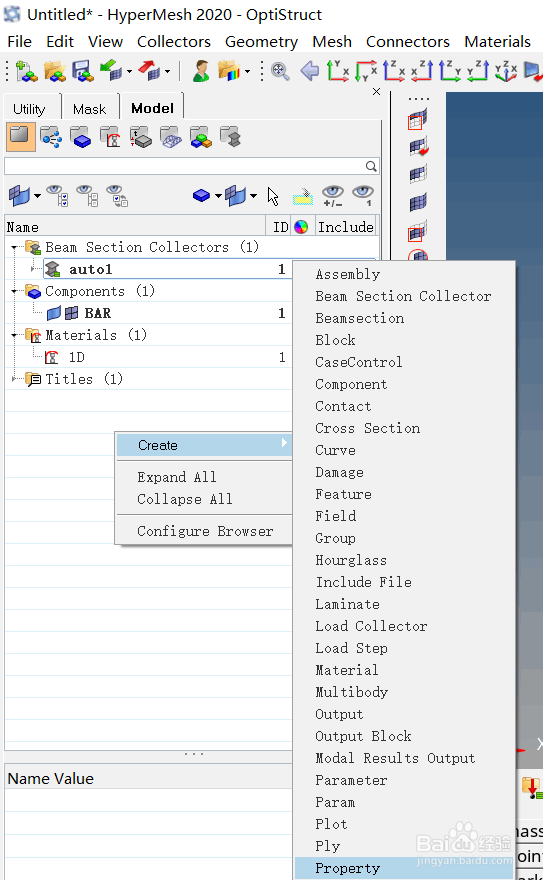Toggle BAR component geometry visibility icon
This screenshot has height=880, width=543.
[x=54, y=313]
